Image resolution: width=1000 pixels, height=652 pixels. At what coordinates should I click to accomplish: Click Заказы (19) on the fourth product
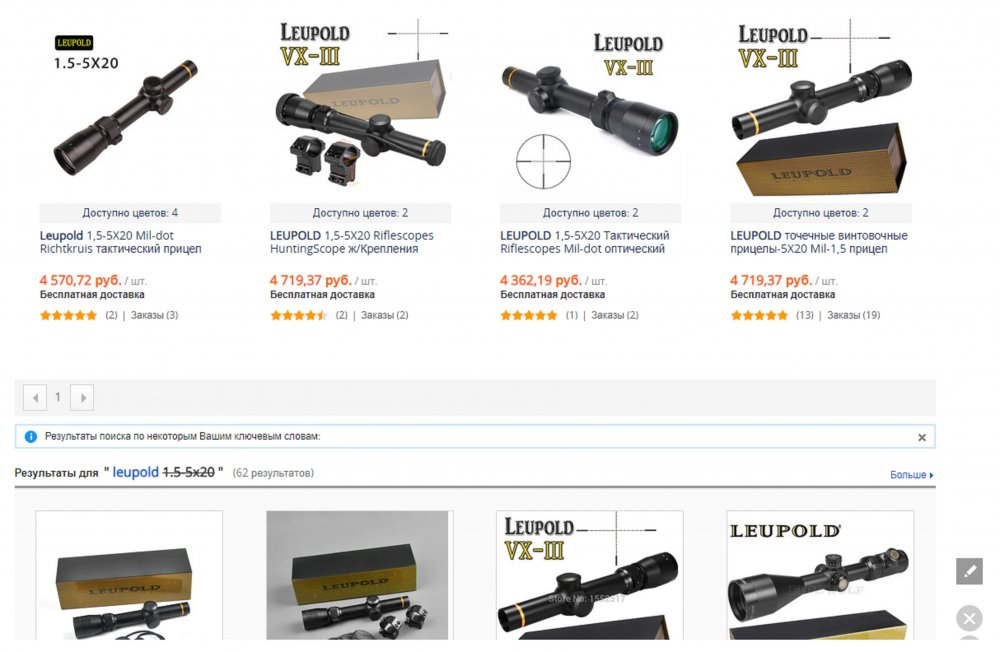tap(853, 315)
